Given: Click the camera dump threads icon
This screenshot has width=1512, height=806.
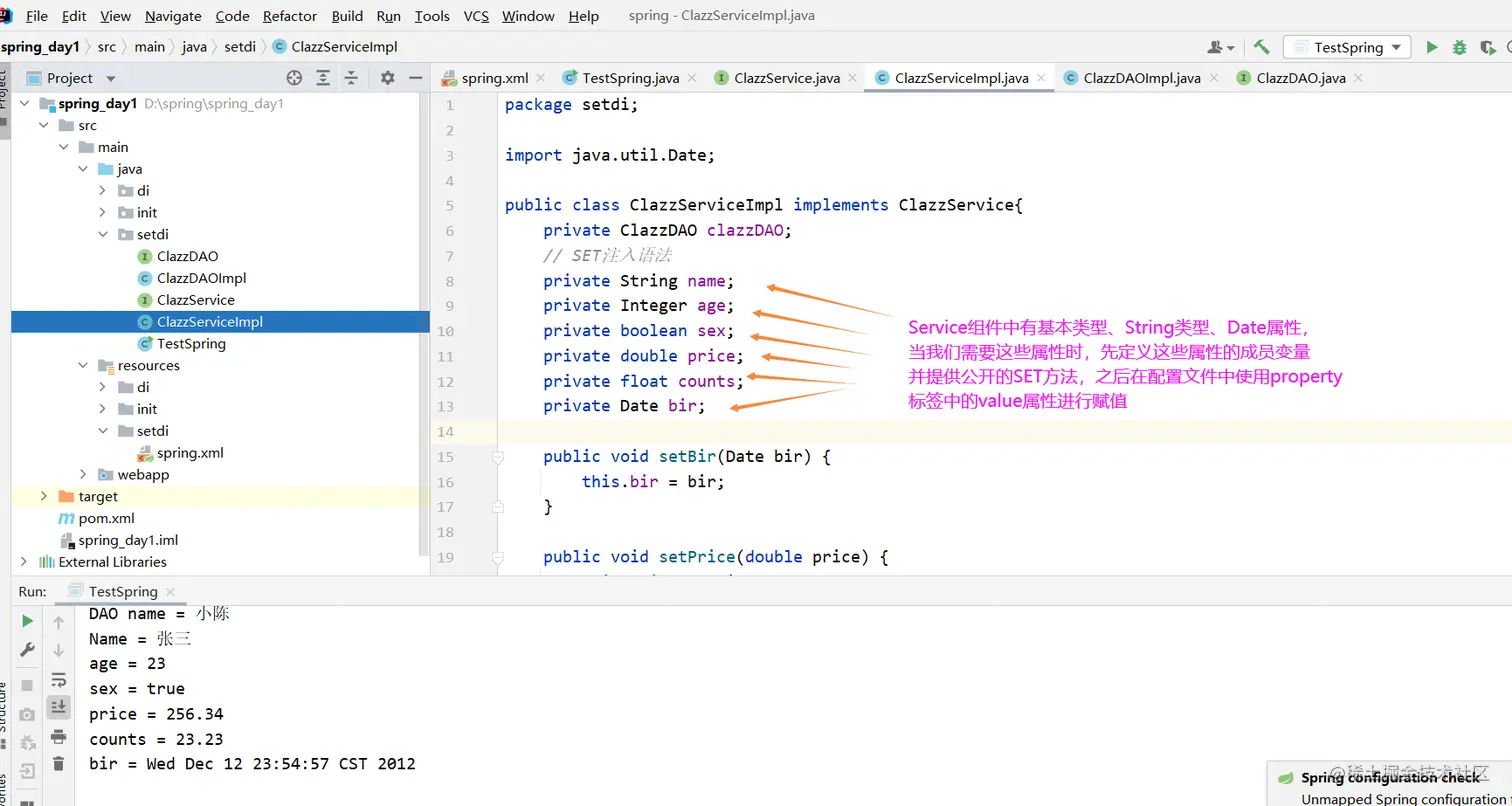Looking at the screenshot, I should 27,714.
